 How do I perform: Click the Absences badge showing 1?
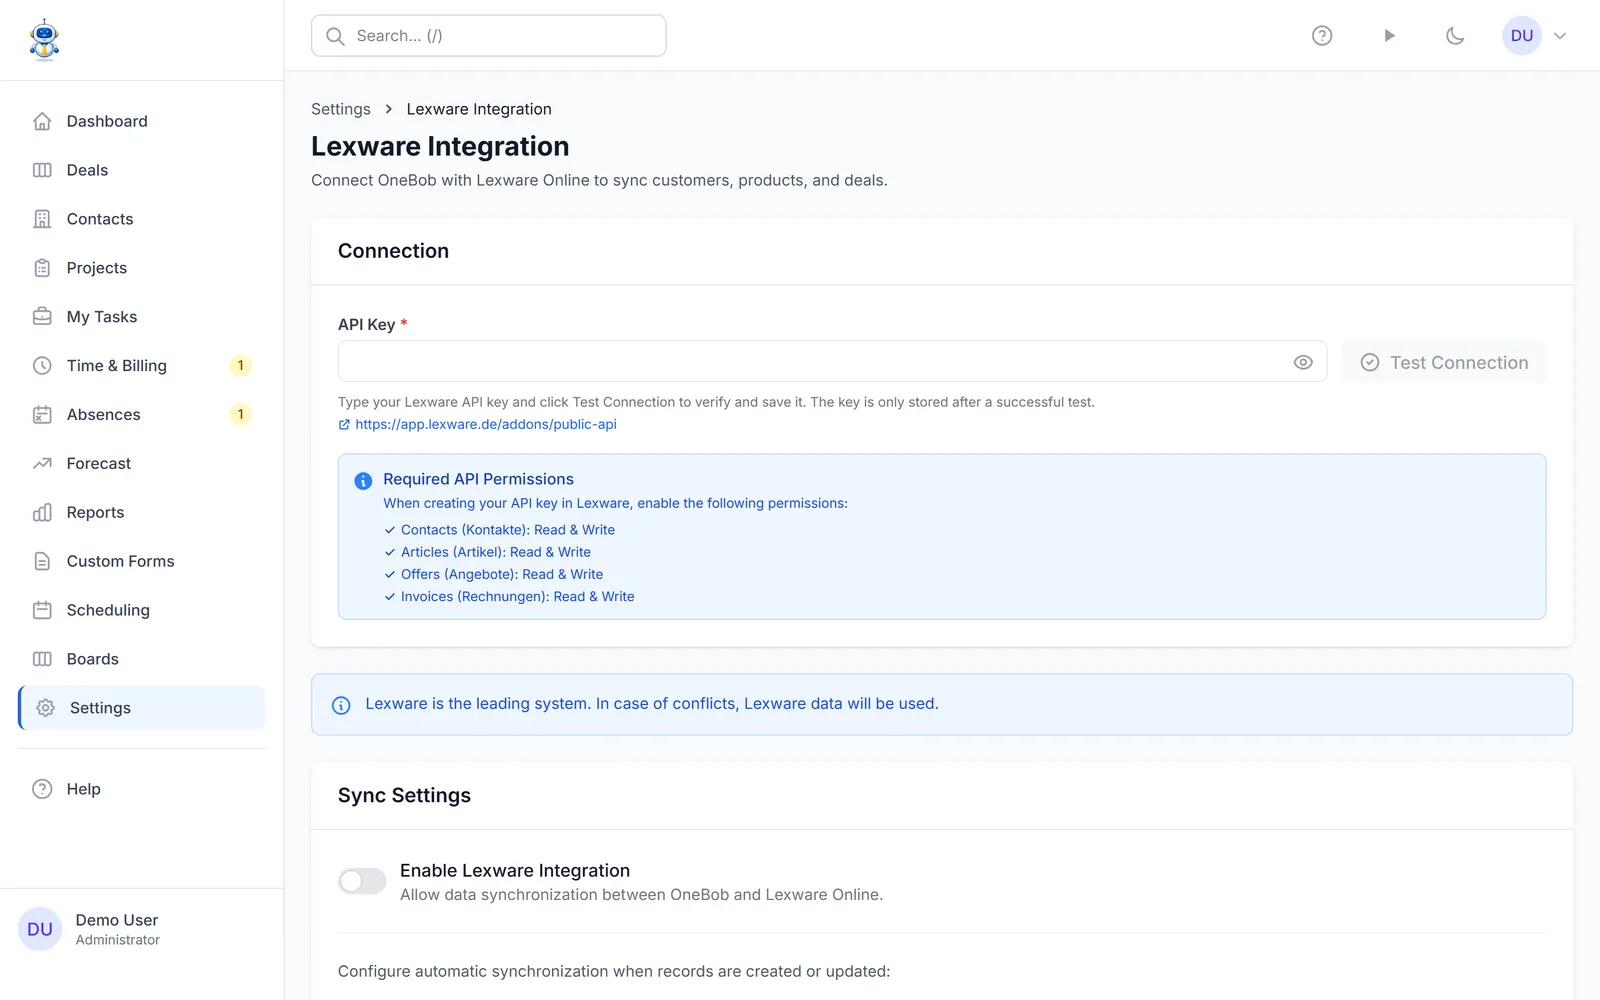(240, 415)
